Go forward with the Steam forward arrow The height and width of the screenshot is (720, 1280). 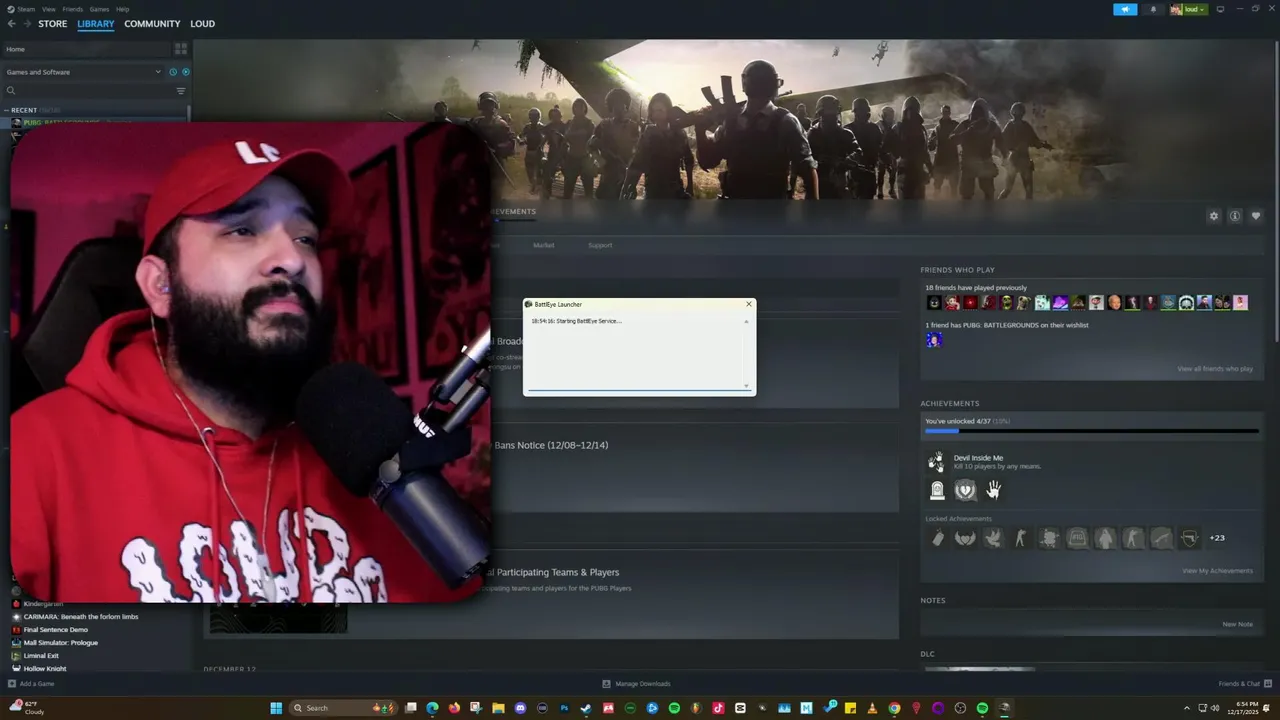[27, 24]
